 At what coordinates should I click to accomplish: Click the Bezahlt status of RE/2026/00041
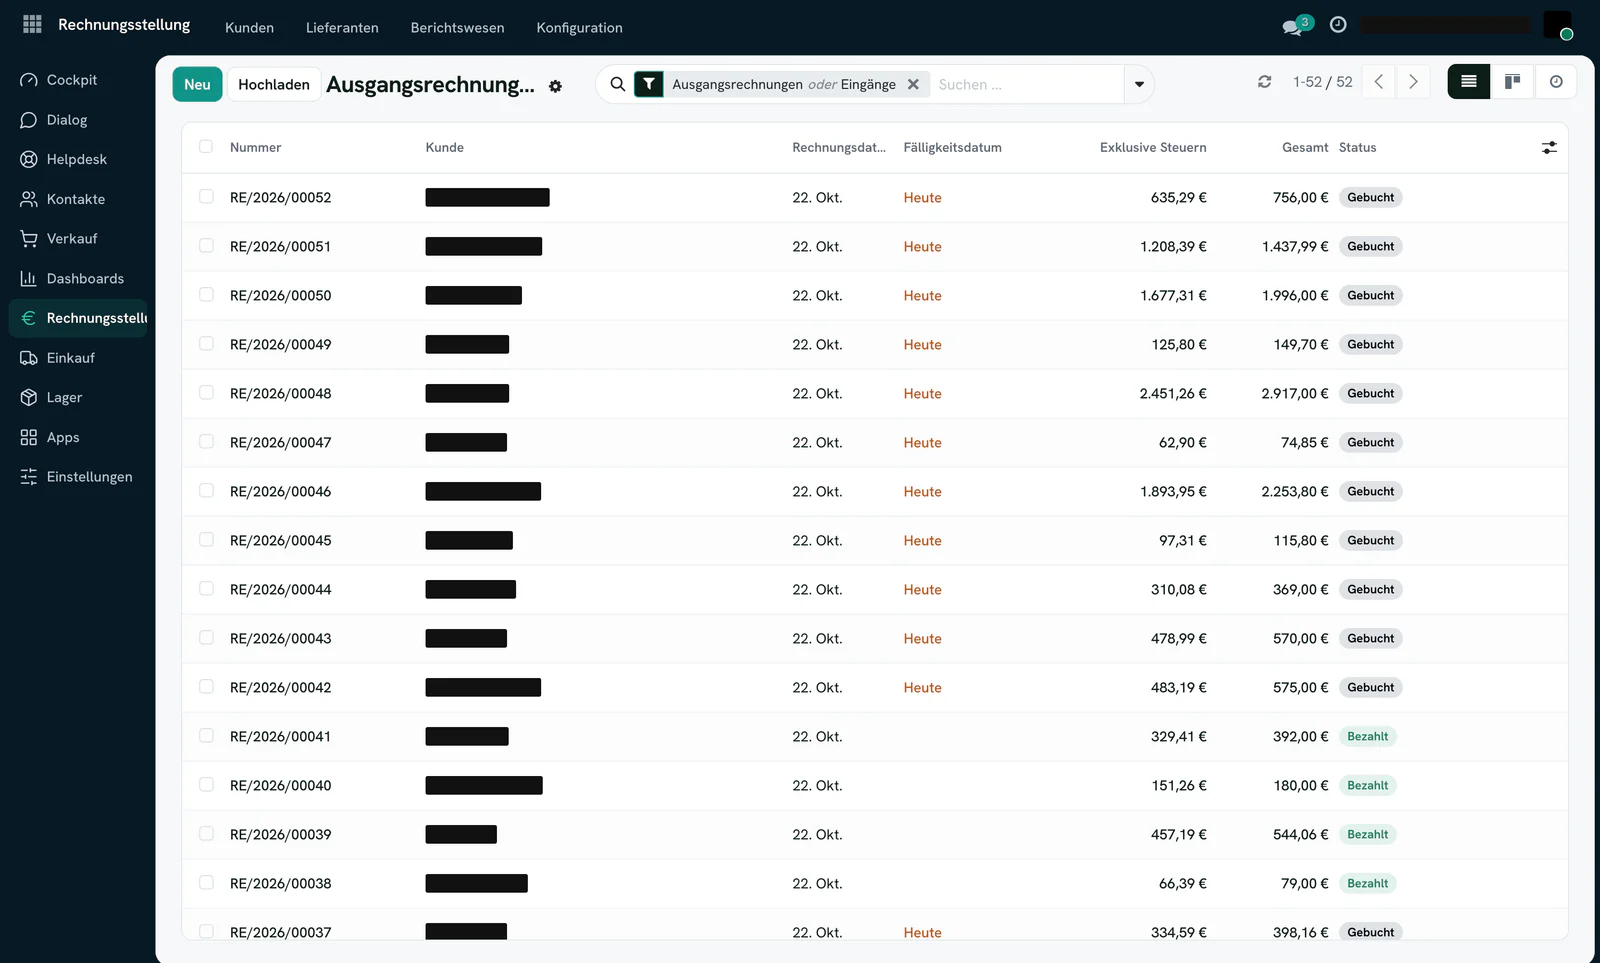coord(1367,737)
